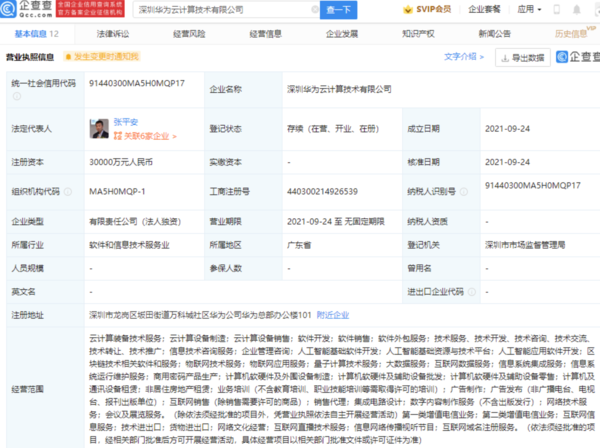Open legal representative 张平安 link
Screen dimensions: 600x448
126,122
